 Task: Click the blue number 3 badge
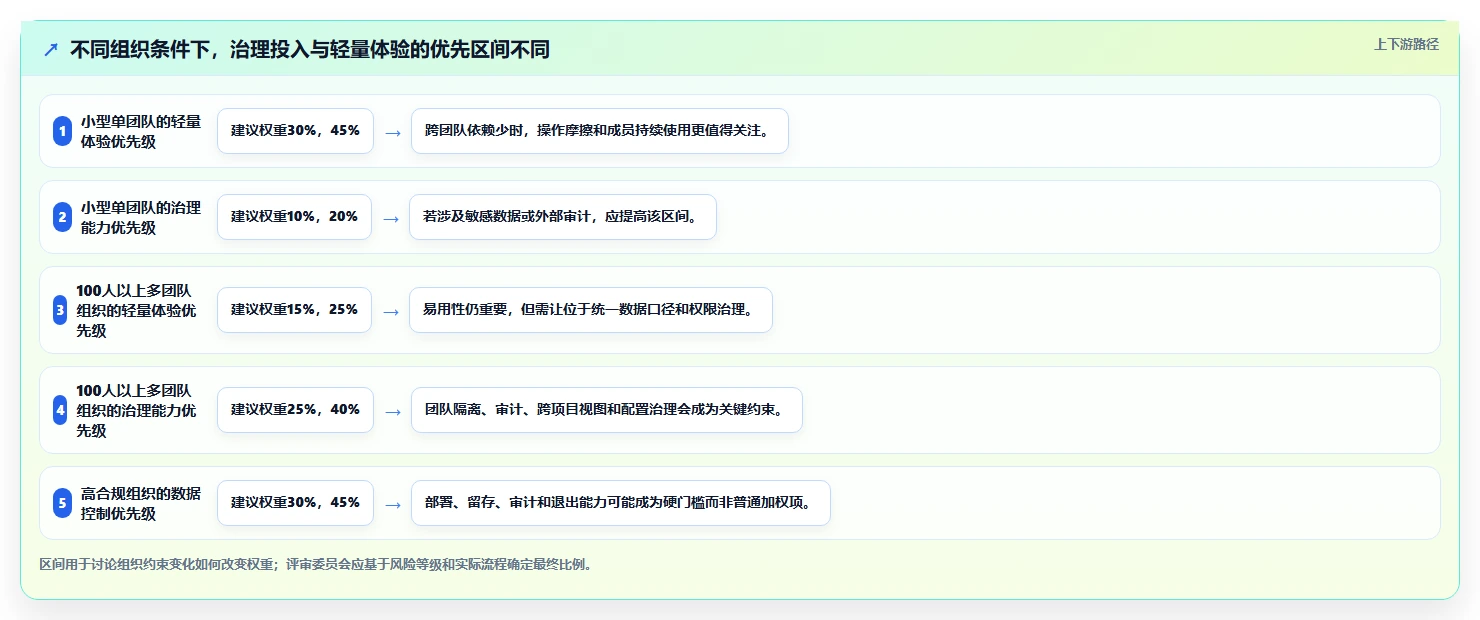[x=60, y=310]
